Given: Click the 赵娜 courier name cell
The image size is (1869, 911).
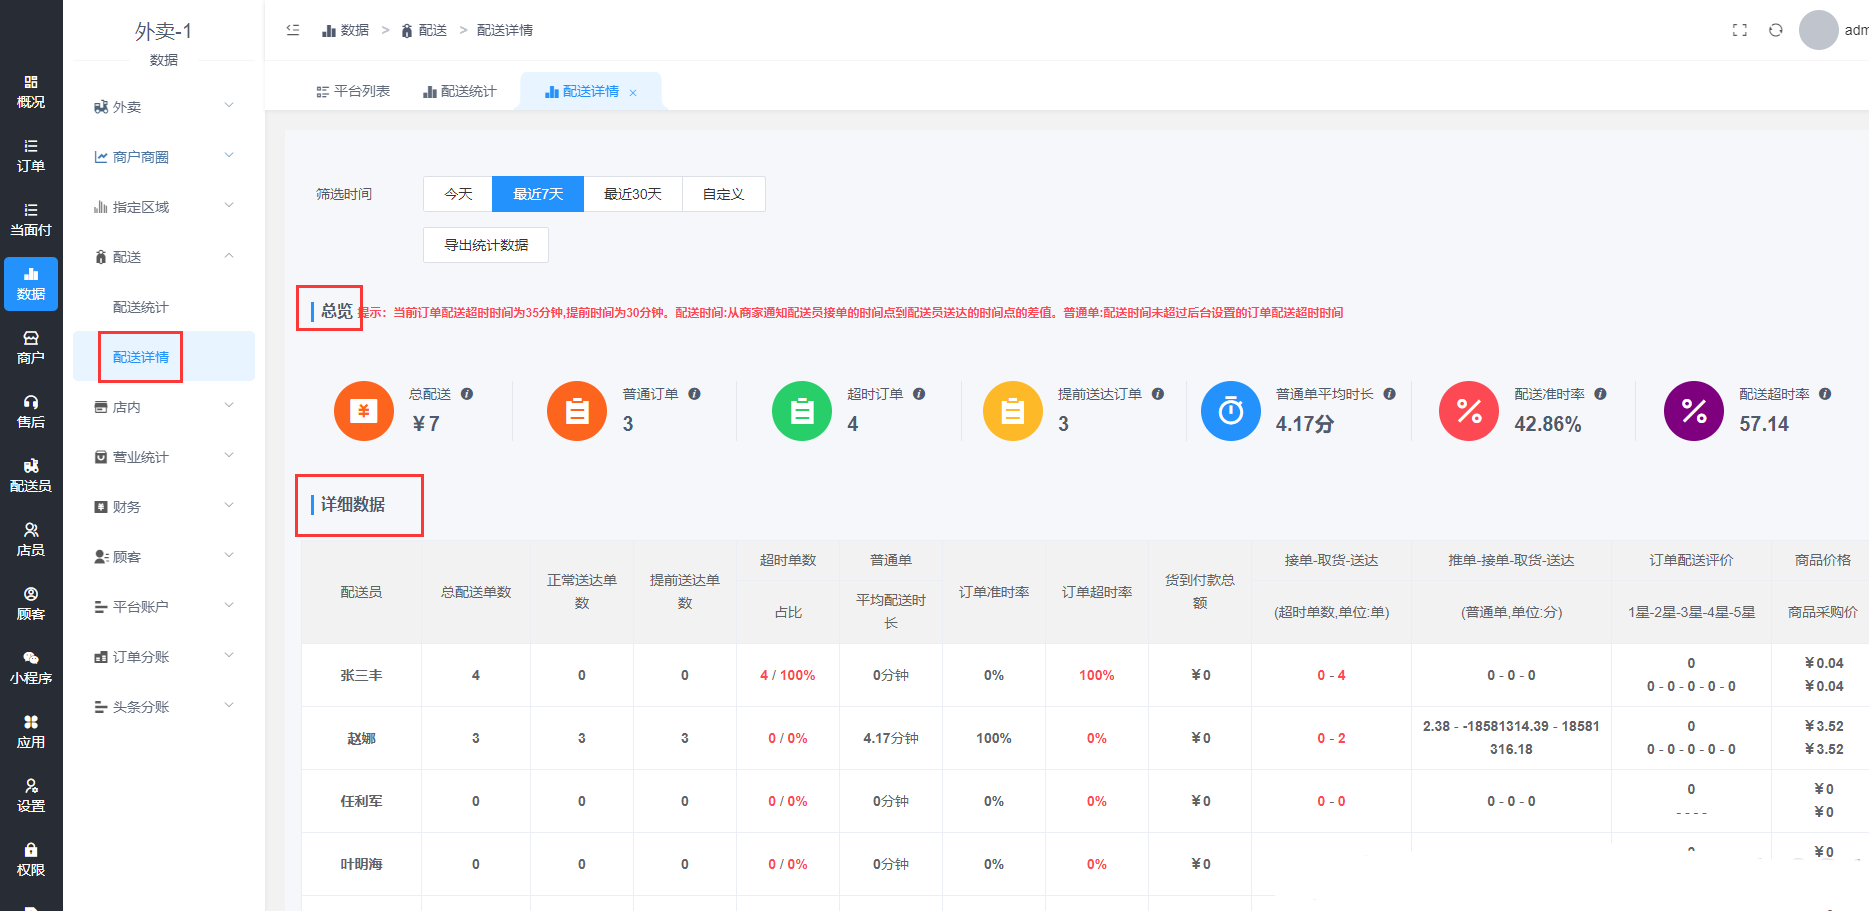Looking at the screenshot, I should (x=361, y=738).
